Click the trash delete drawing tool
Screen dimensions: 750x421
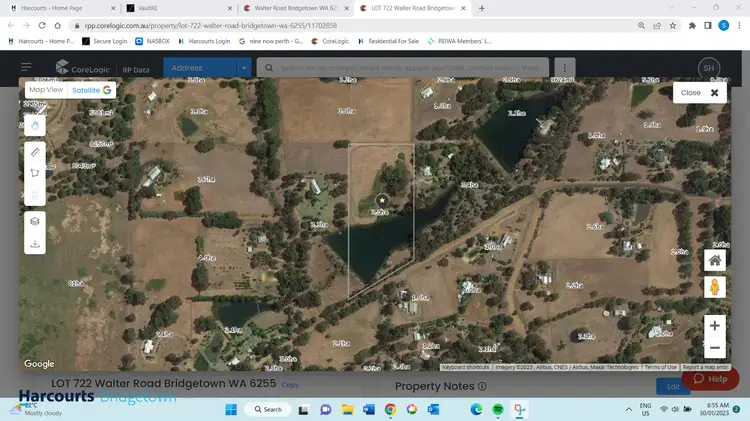35,195
